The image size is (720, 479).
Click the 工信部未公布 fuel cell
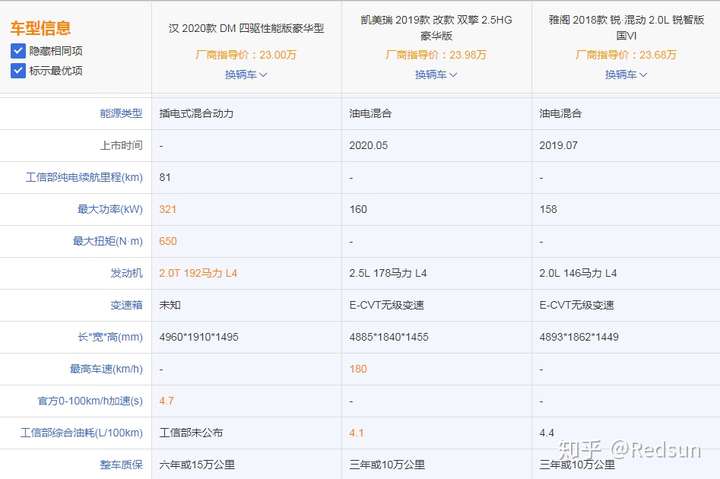(191, 433)
